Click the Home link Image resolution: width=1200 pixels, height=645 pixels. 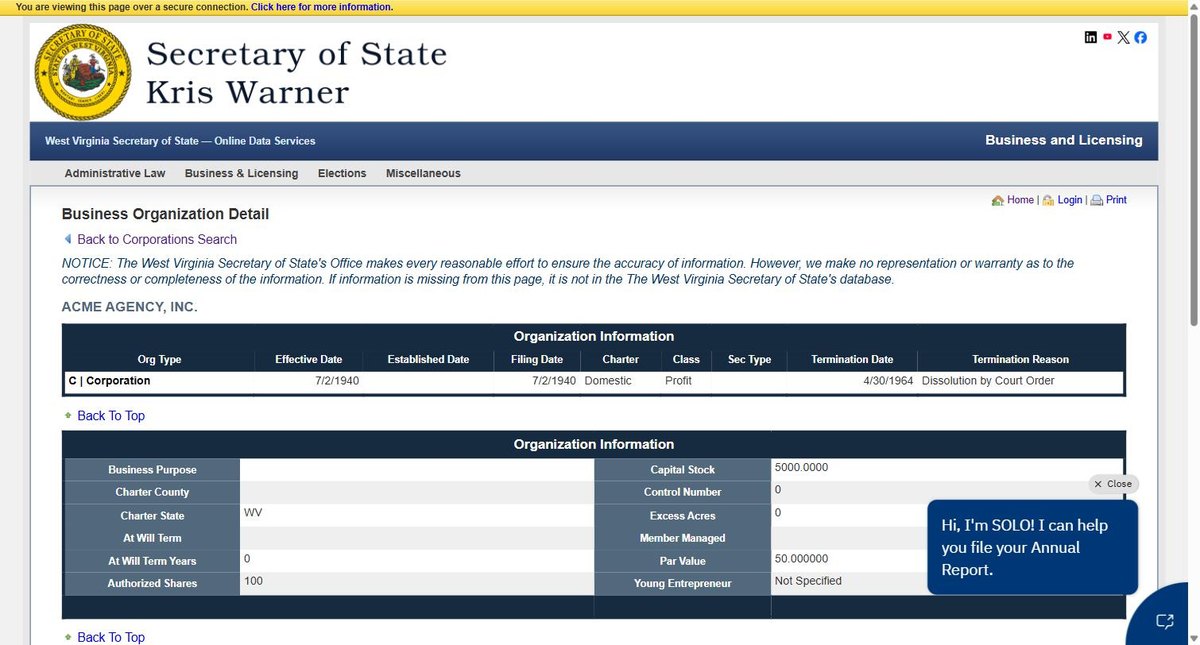(x=1020, y=200)
